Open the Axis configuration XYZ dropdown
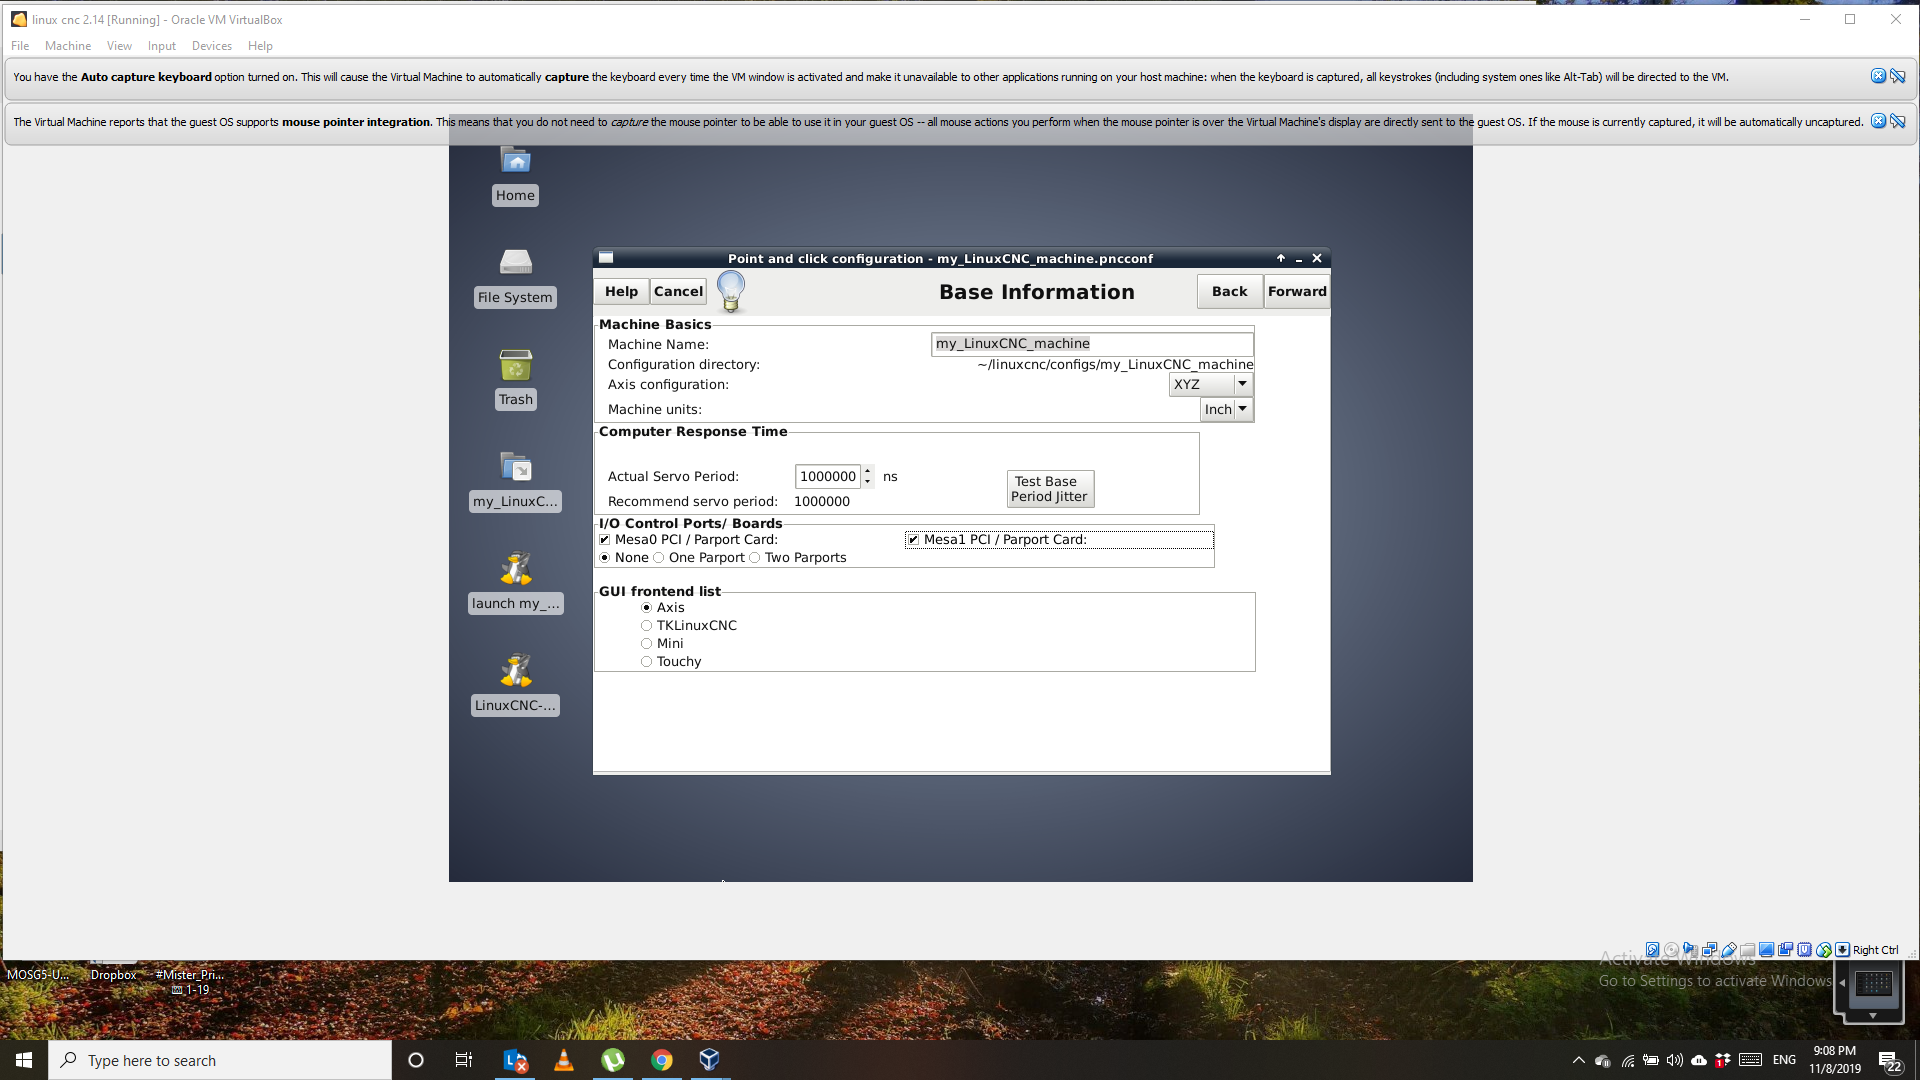This screenshot has height=1080, width=1920. [x=1211, y=384]
